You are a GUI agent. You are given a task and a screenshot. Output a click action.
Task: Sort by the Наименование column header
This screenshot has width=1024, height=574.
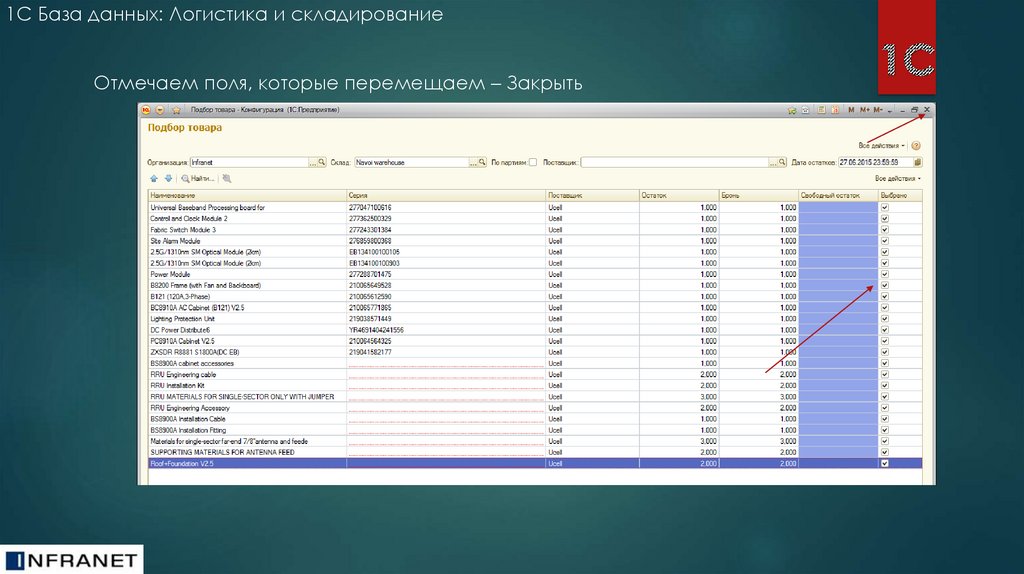[245, 195]
